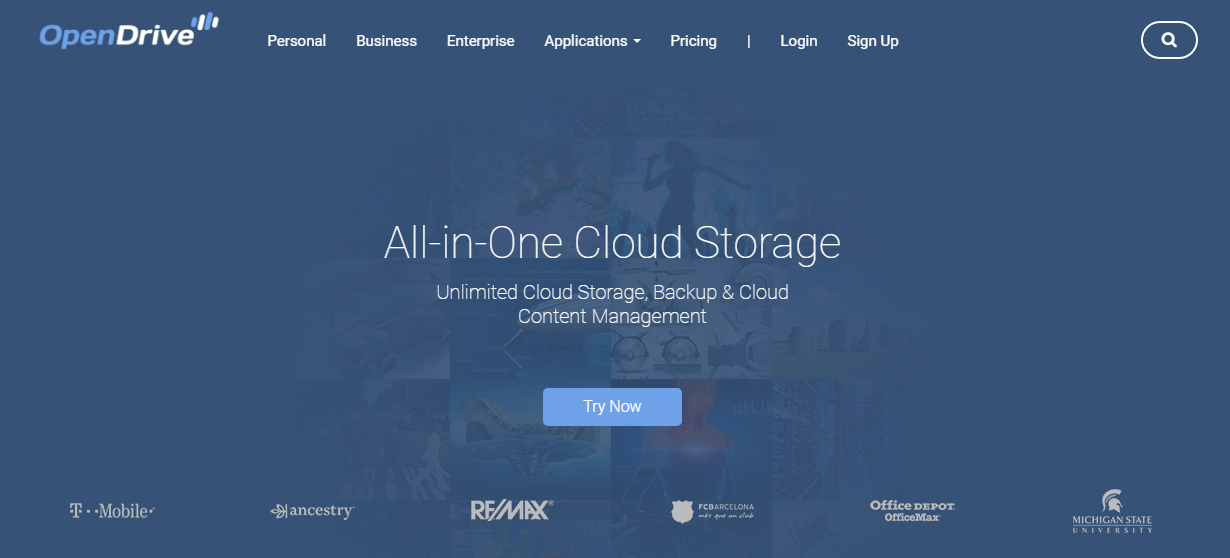Select the FC Barcelona crest logo
Image resolution: width=1230 pixels, height=558 pixels.
[712, 512]
